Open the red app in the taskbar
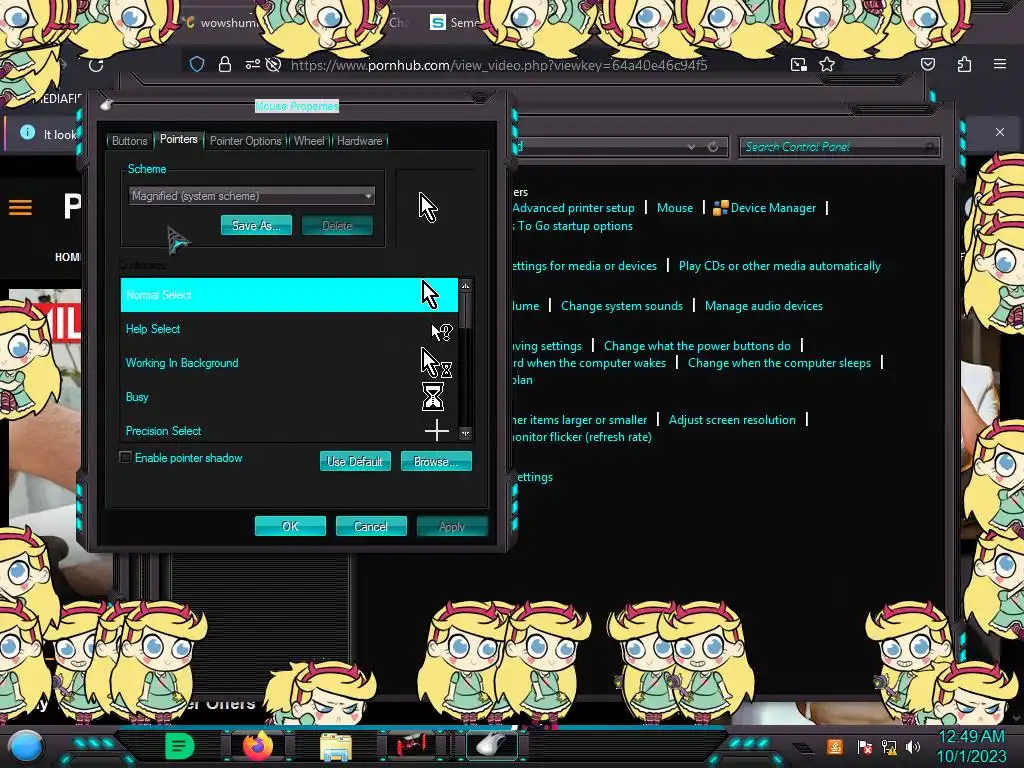This screenshot has width=1024, height=768. pos(412,745)
